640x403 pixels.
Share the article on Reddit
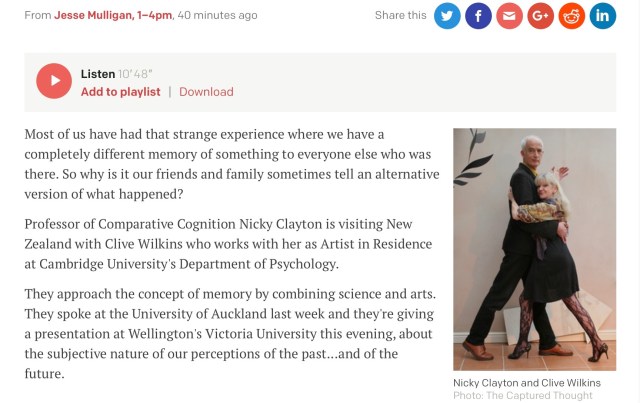[571, 15]
